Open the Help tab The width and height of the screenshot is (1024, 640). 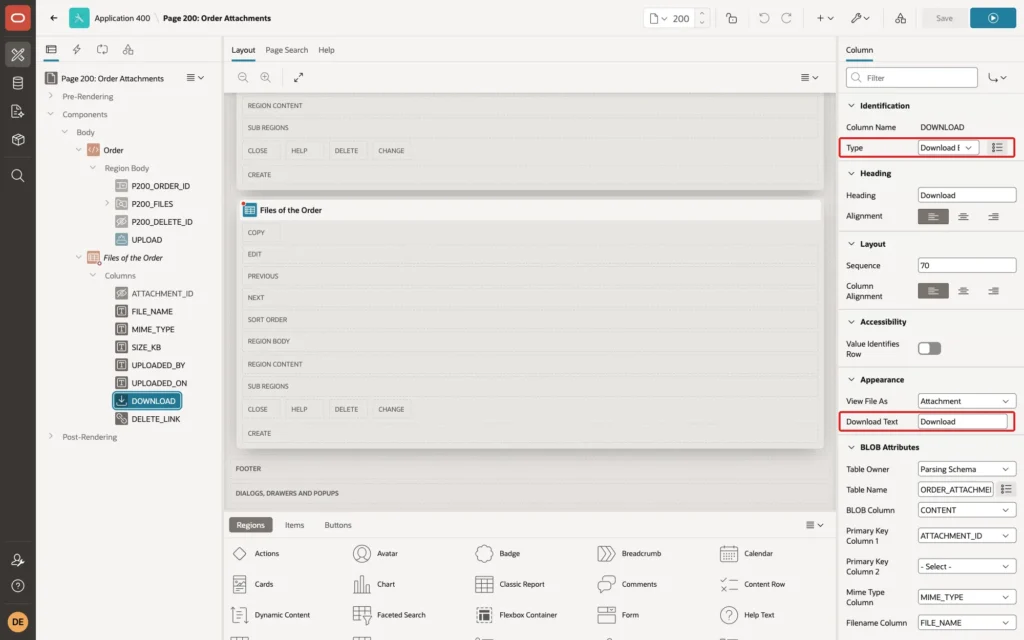pyautogui.click(x=326, y=50)
